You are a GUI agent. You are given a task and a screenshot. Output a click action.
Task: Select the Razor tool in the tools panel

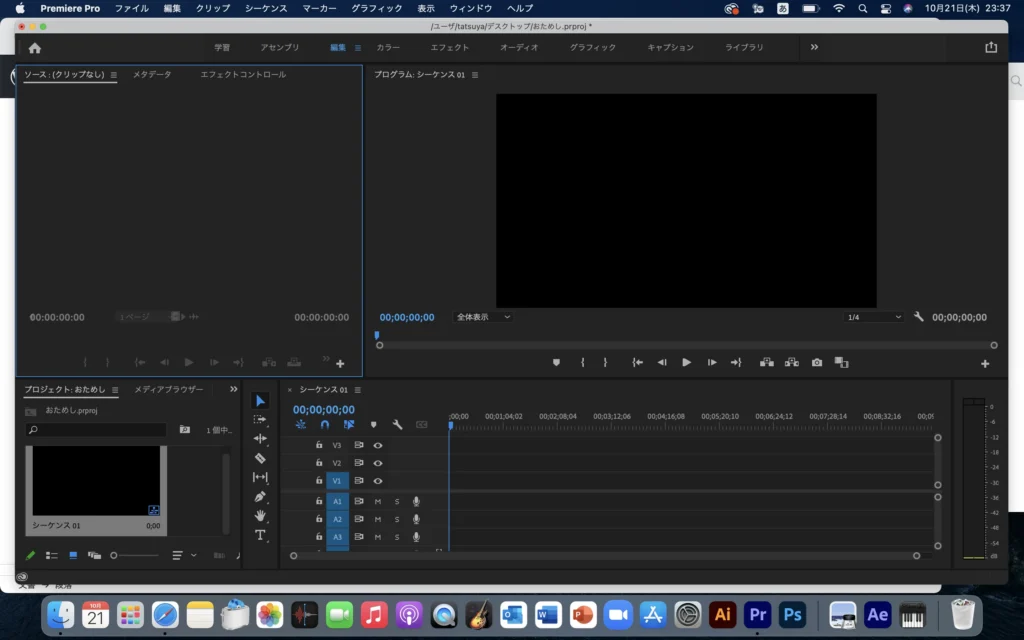coord(260,458)
